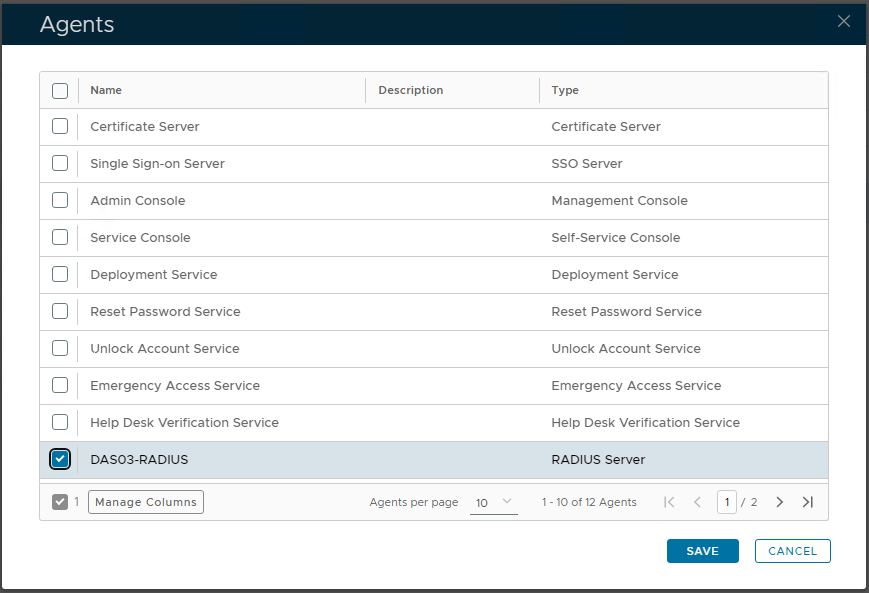Toggle the select-all checkbox in header

(x=60, y=90)
